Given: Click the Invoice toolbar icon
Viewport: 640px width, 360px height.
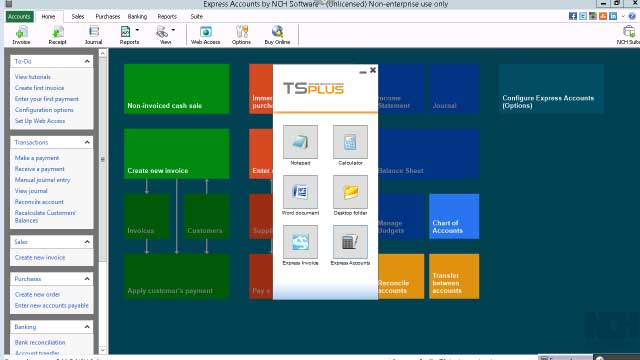Looking at the screenshot, I should [x=21, y=35].
